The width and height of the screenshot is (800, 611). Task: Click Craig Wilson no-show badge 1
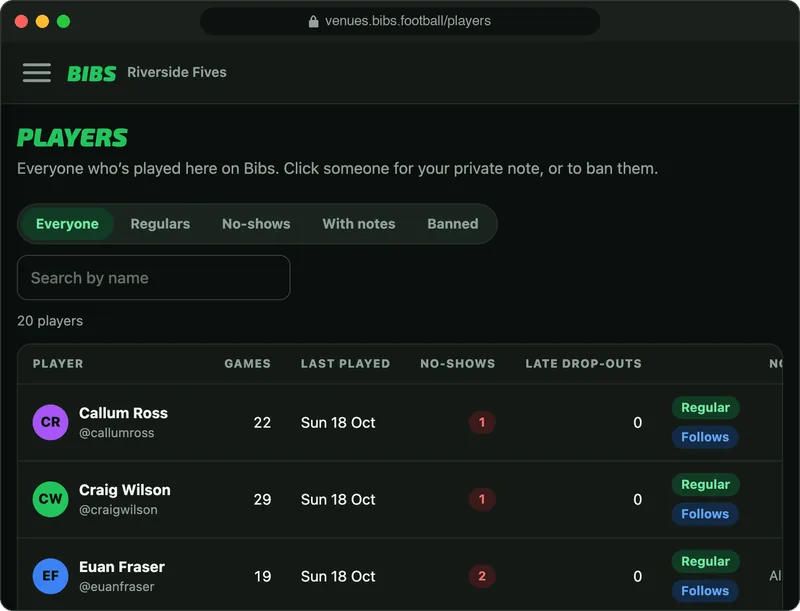tap(482, 499)
